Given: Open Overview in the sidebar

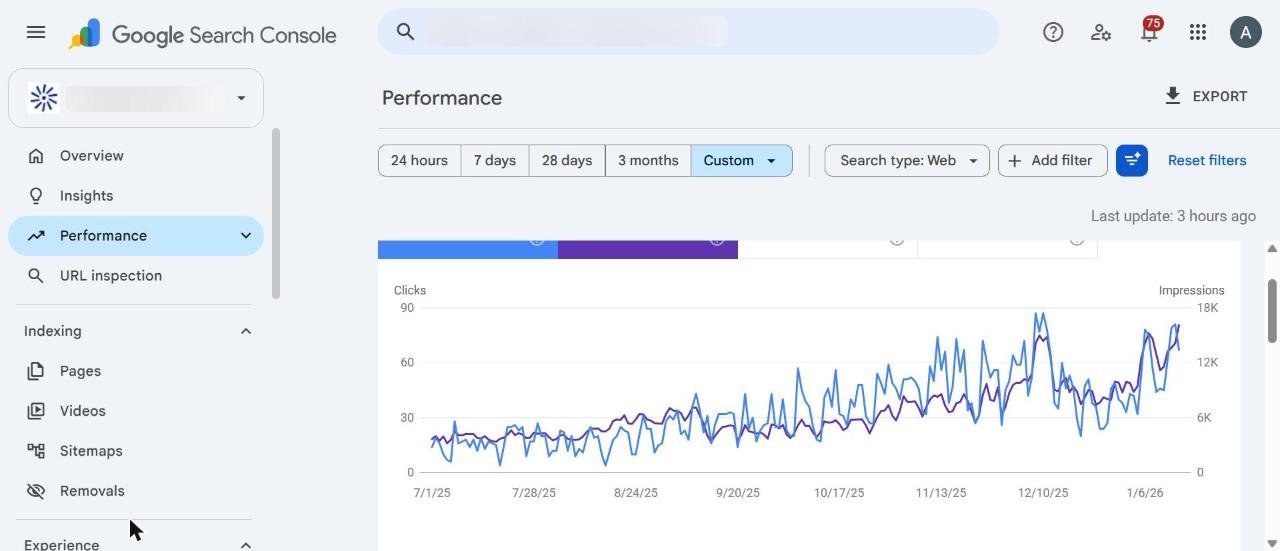Looking at the screenshot, I should point(136,156).
